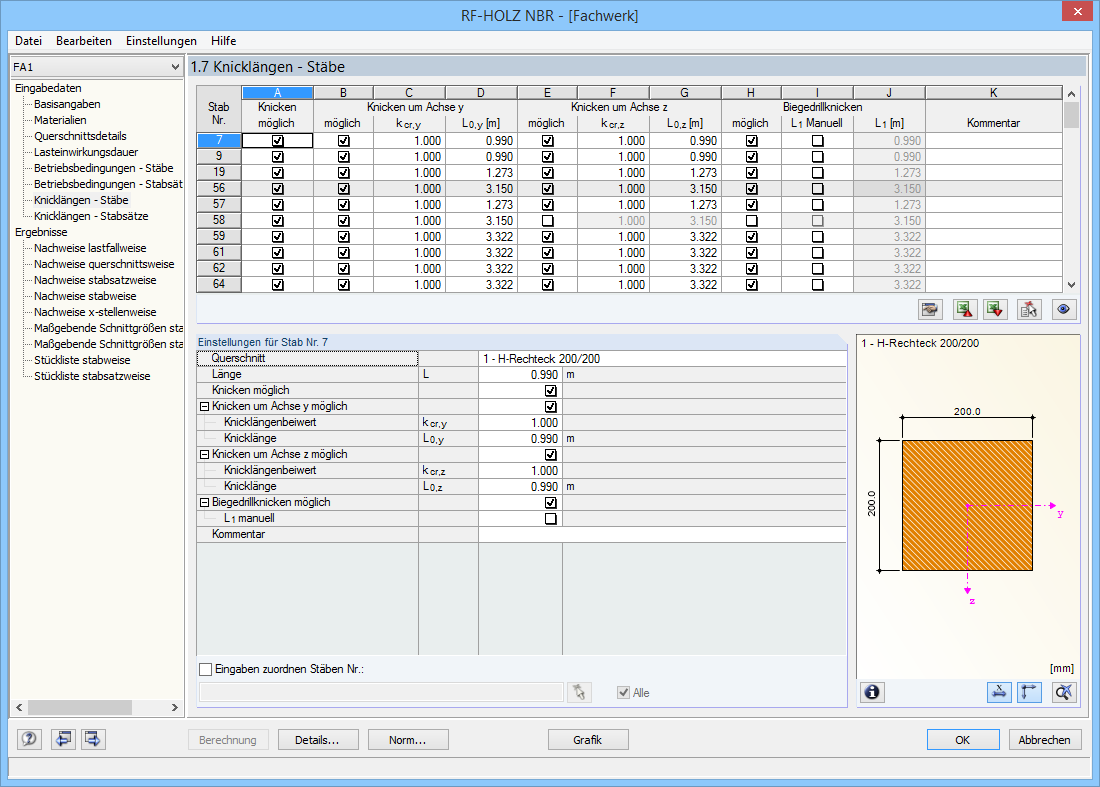
Task: Go to previous input table icon
Action: tap(63, 739)
